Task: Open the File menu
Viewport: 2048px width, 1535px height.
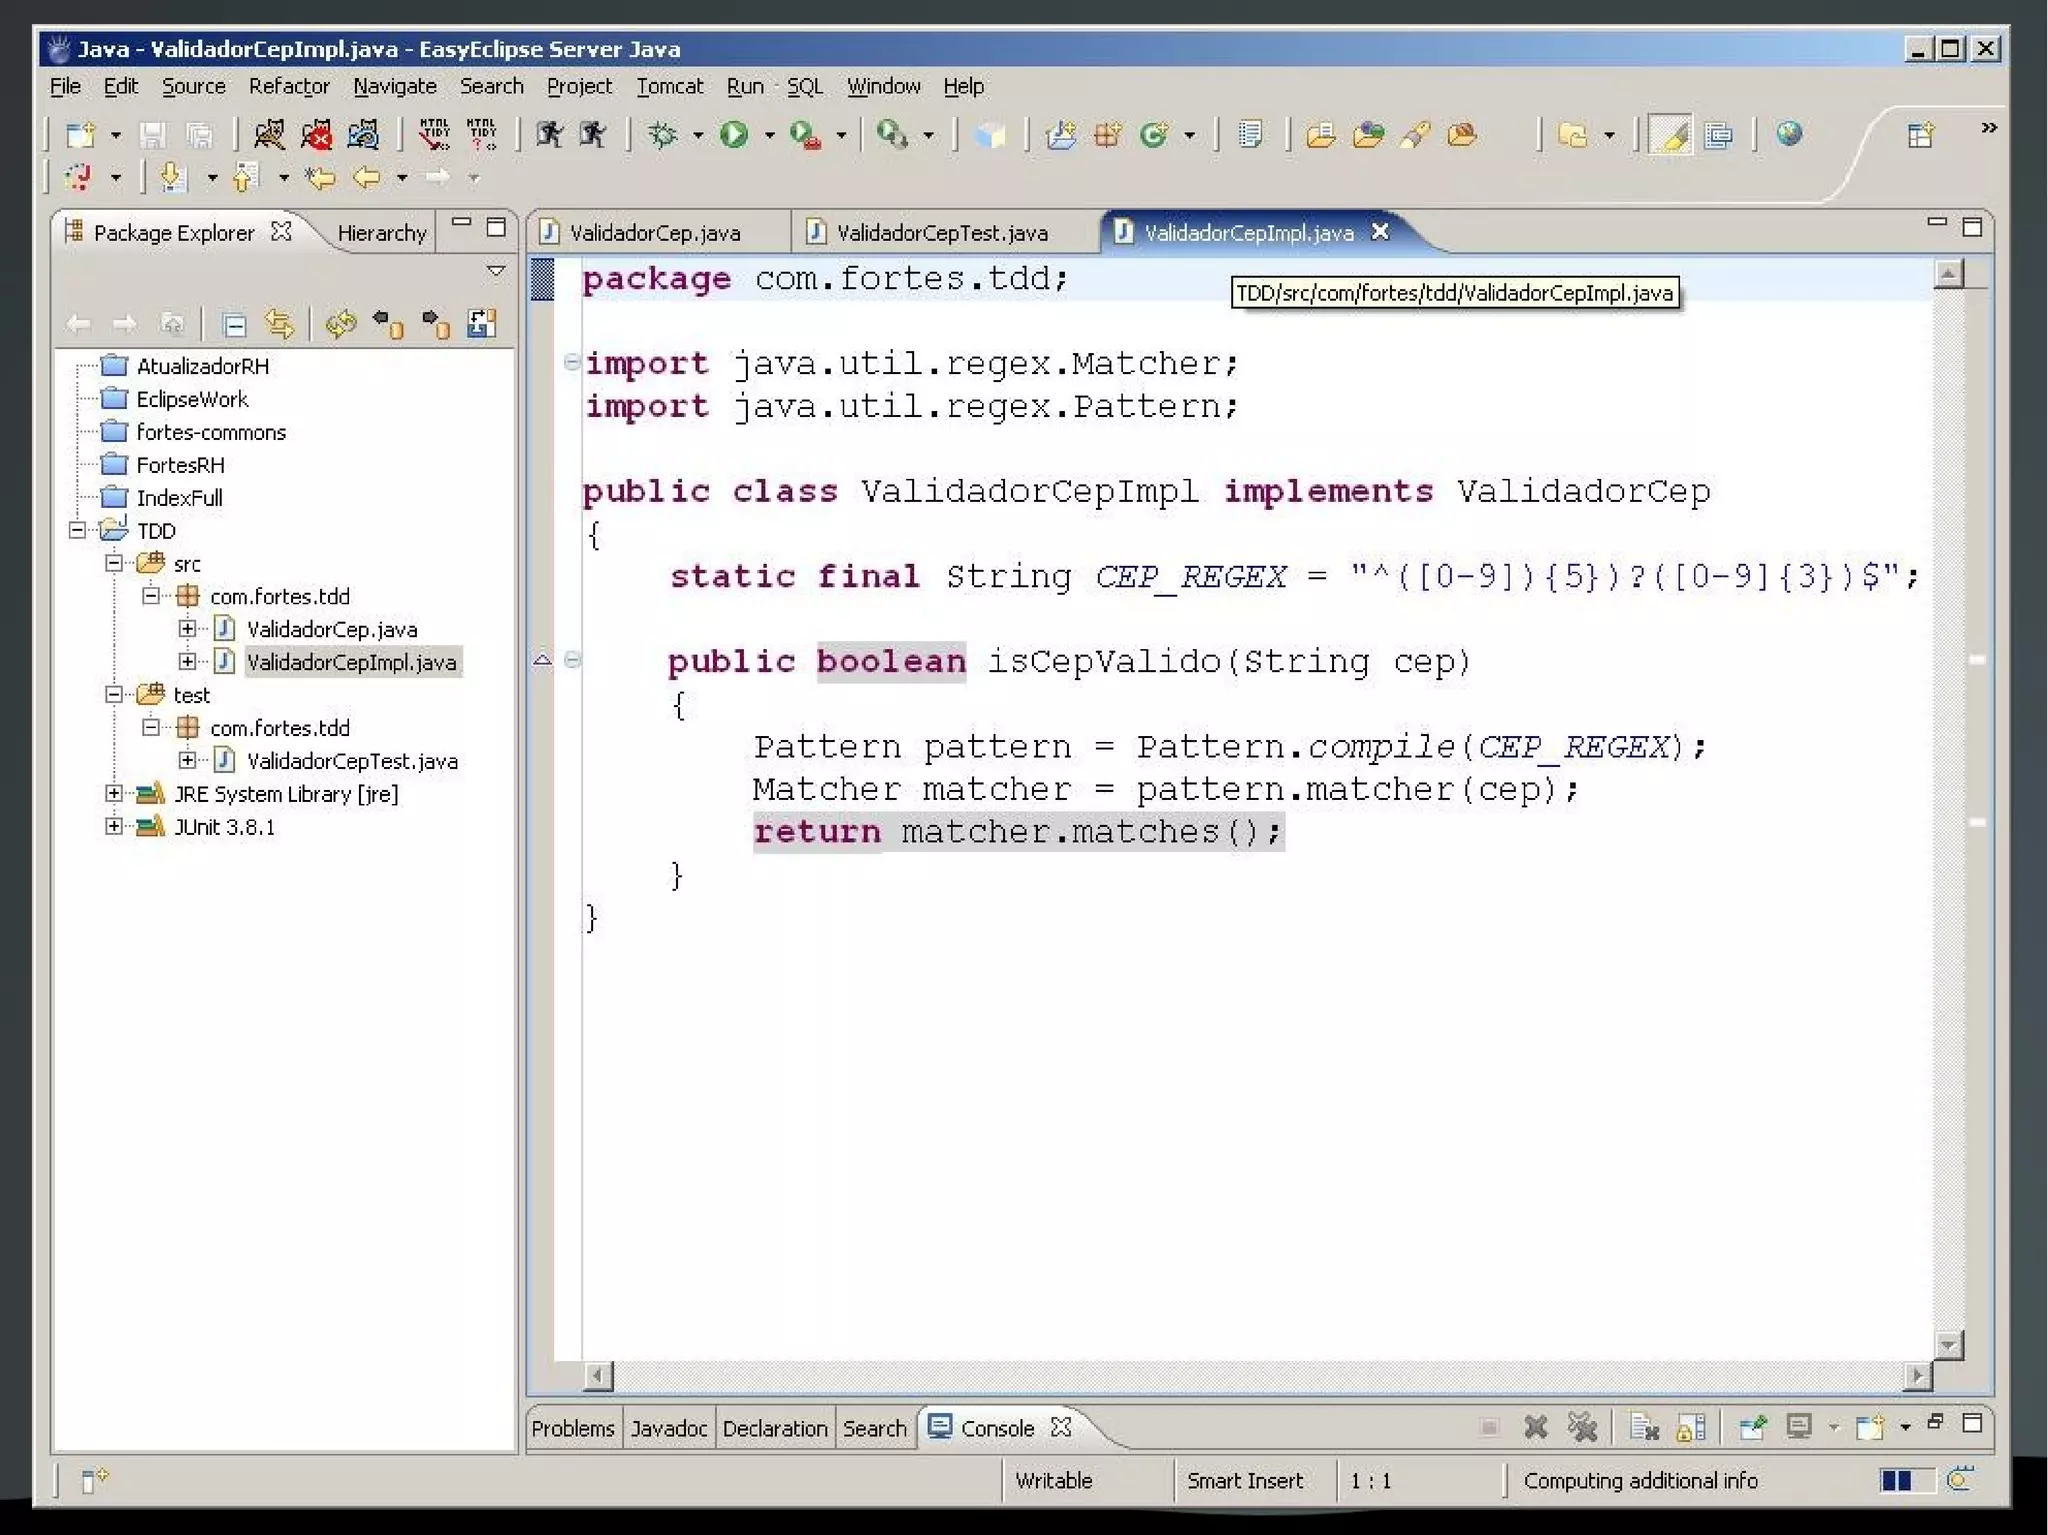Action: click(65, 87)
